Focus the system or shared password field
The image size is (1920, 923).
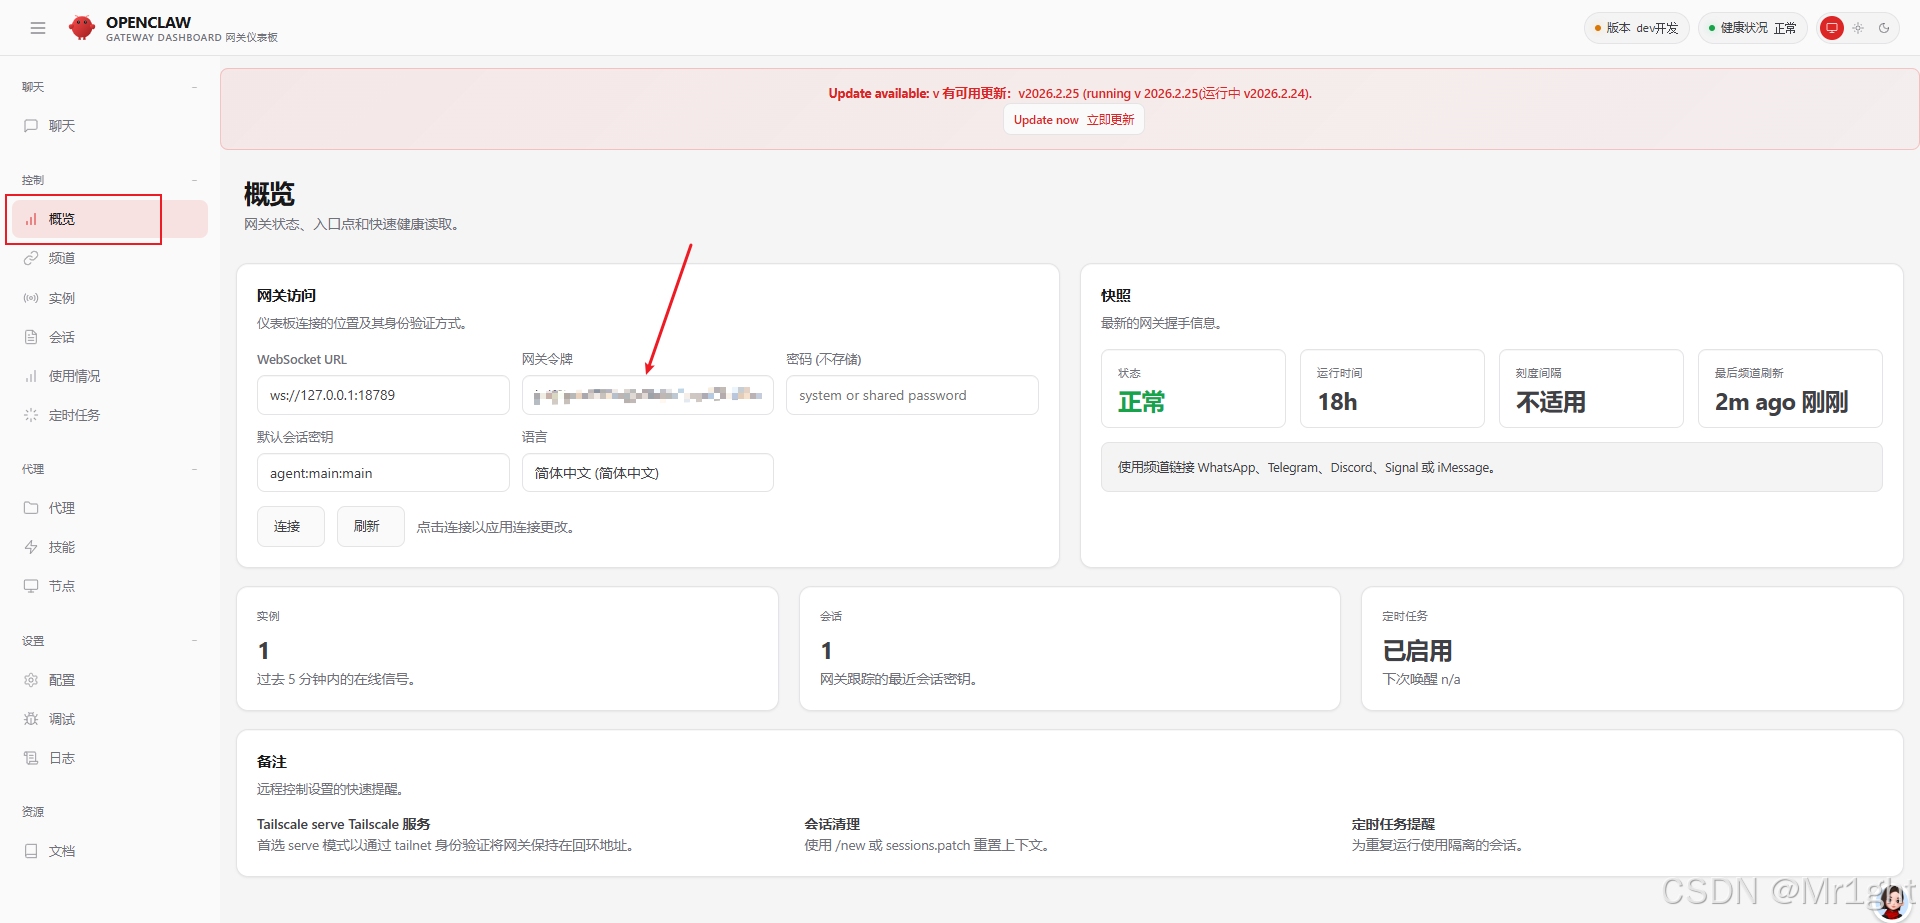pos(912,395)
